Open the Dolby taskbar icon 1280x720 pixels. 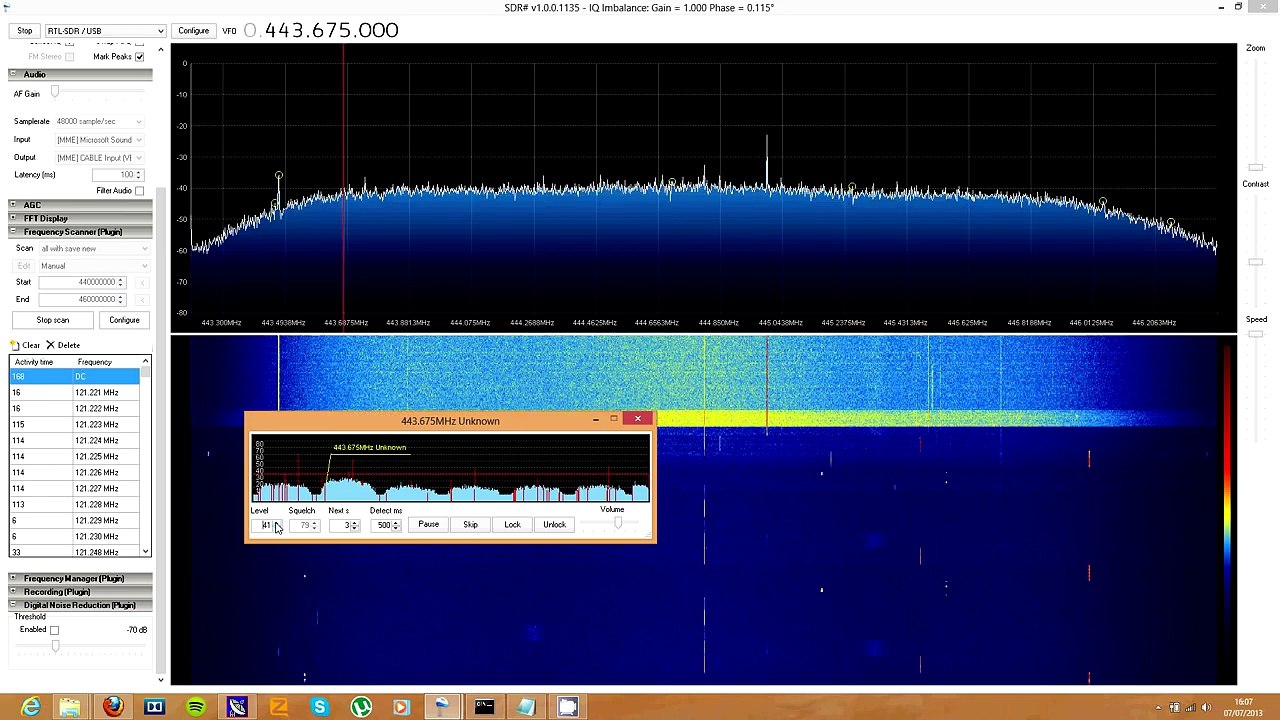tap(154, 707)
